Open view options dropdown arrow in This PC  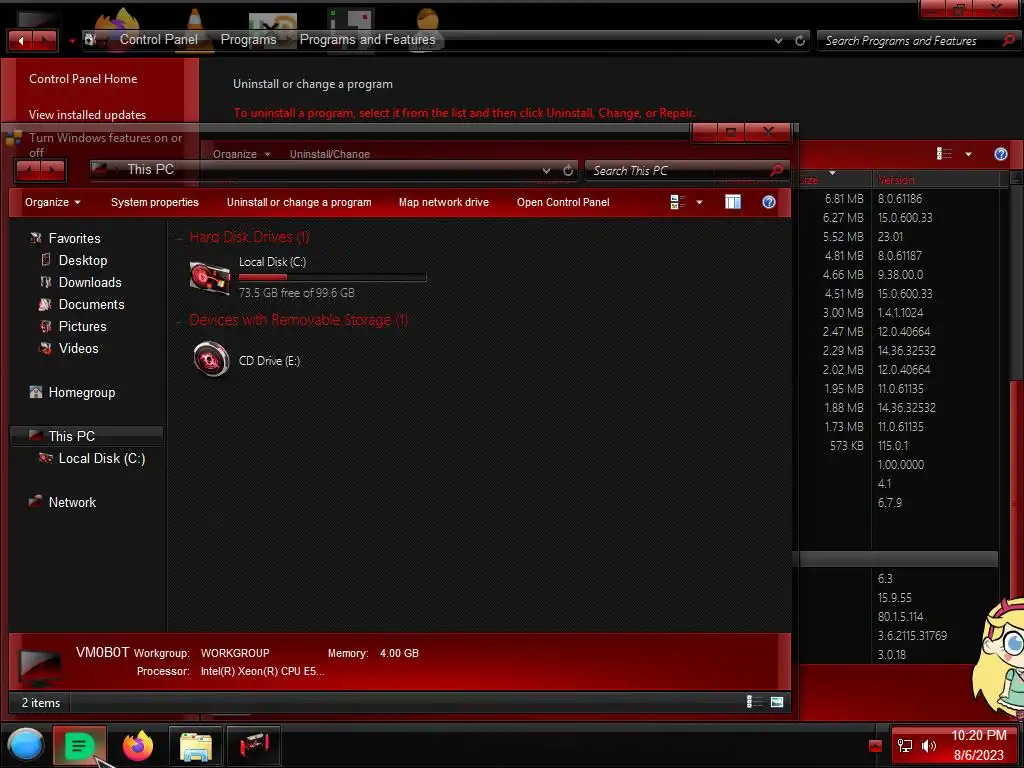tap(699, 202)
